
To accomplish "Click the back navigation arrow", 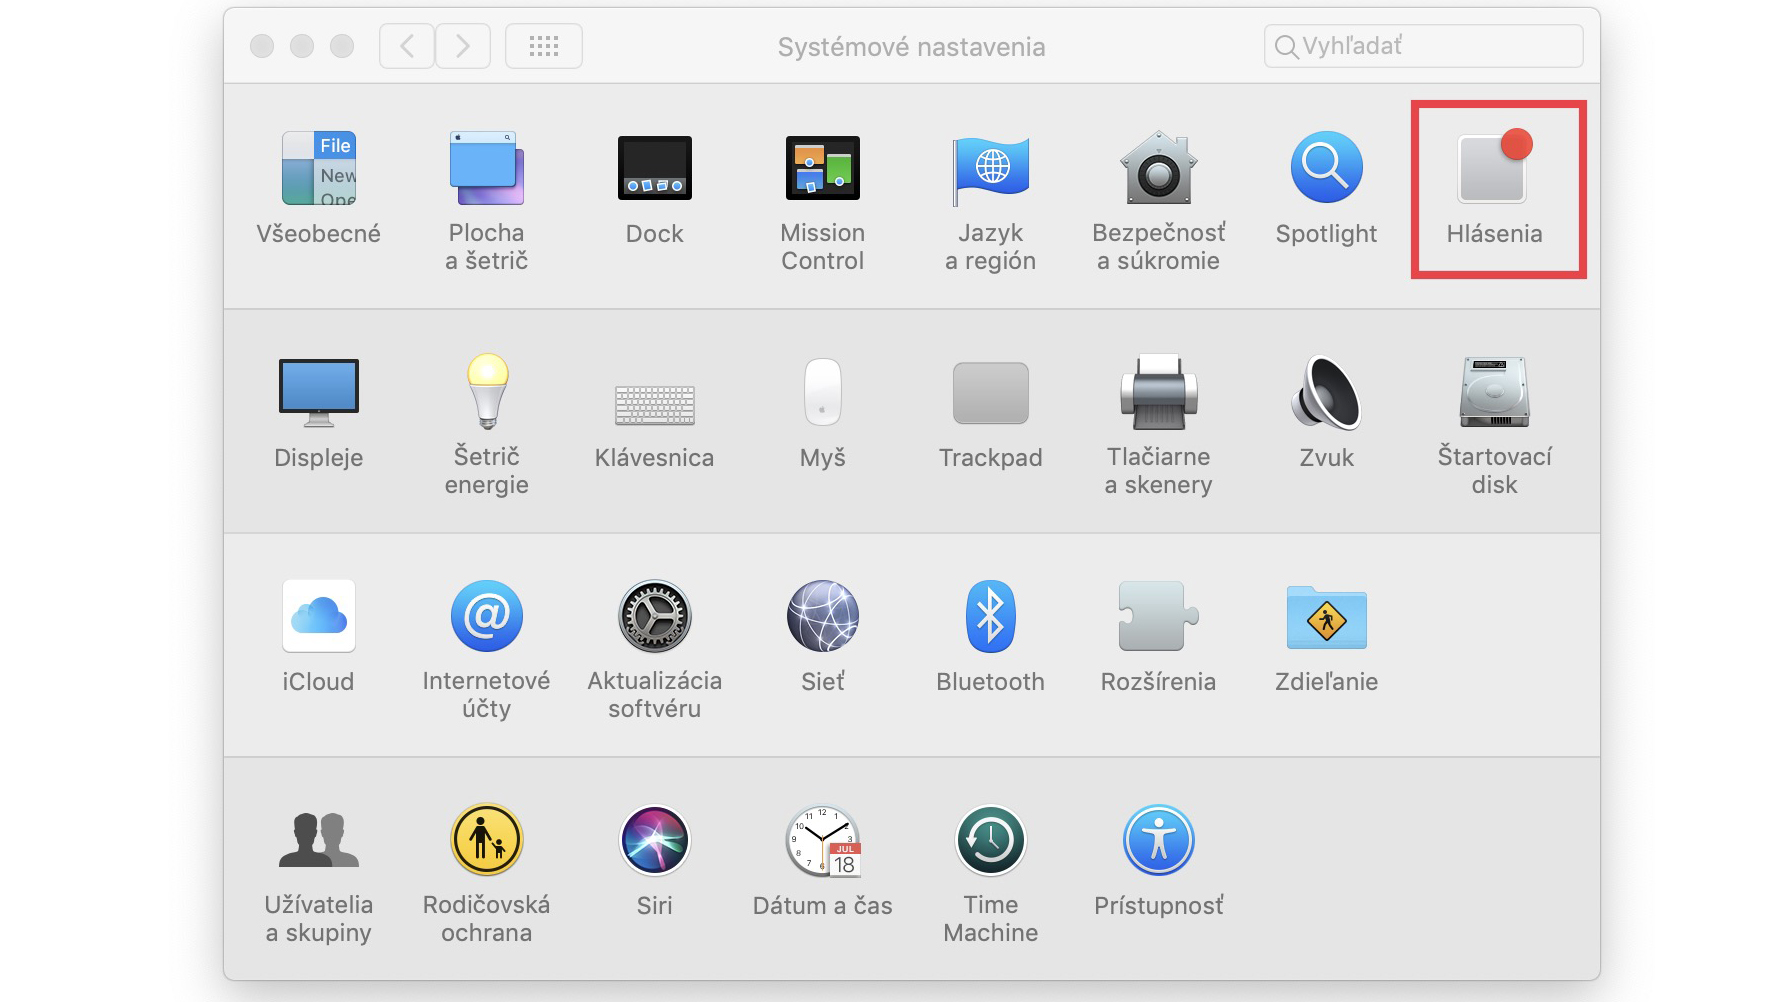I will click(x=407, y=46).
